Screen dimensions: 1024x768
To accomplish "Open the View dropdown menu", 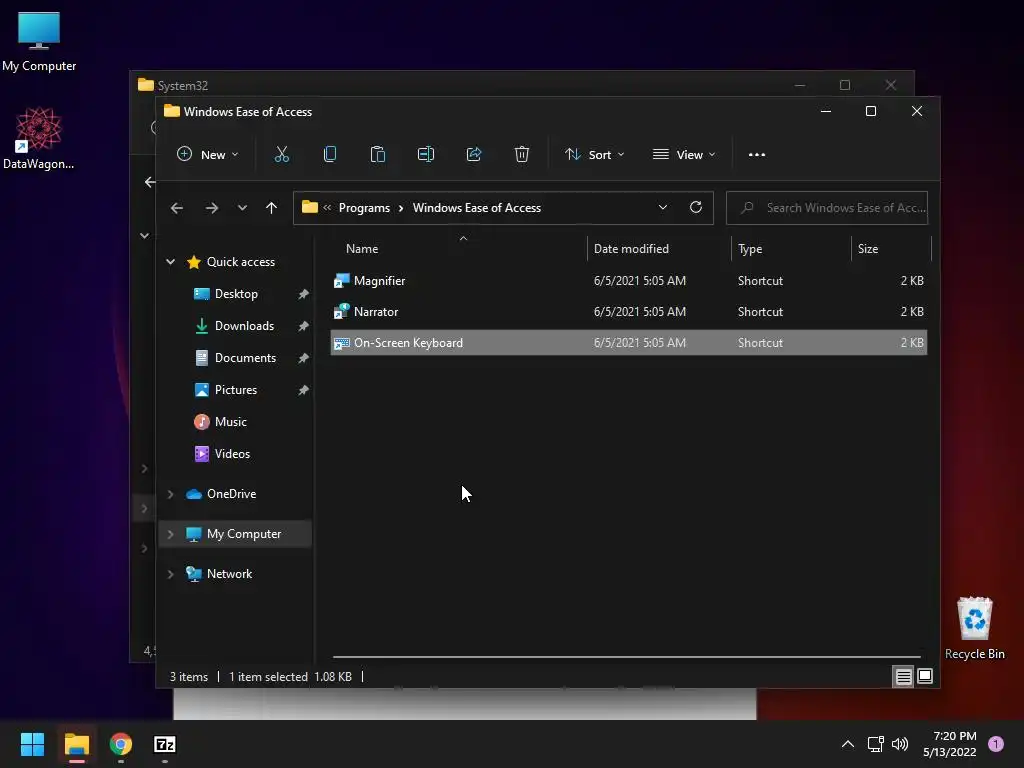I will tap(684, 155).
